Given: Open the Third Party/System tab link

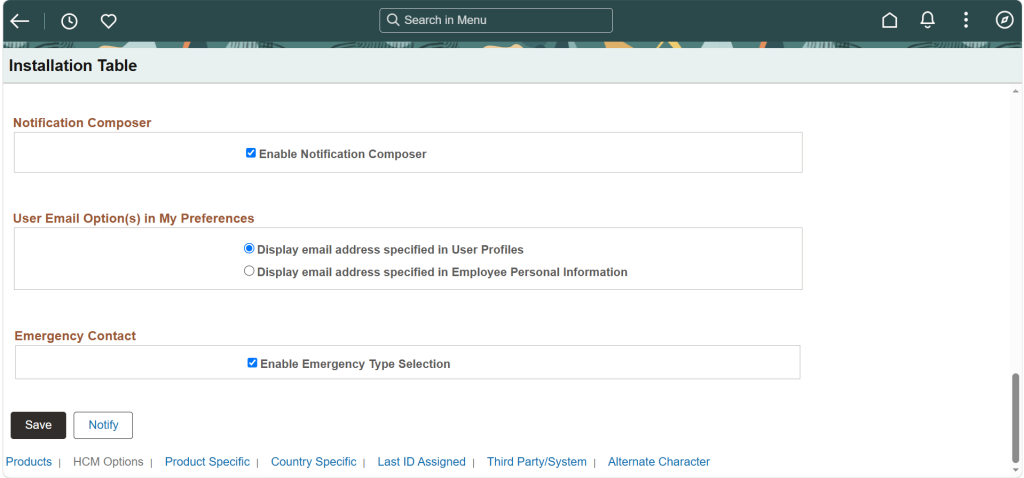Looking at the screenshot, I should [537, 462].
